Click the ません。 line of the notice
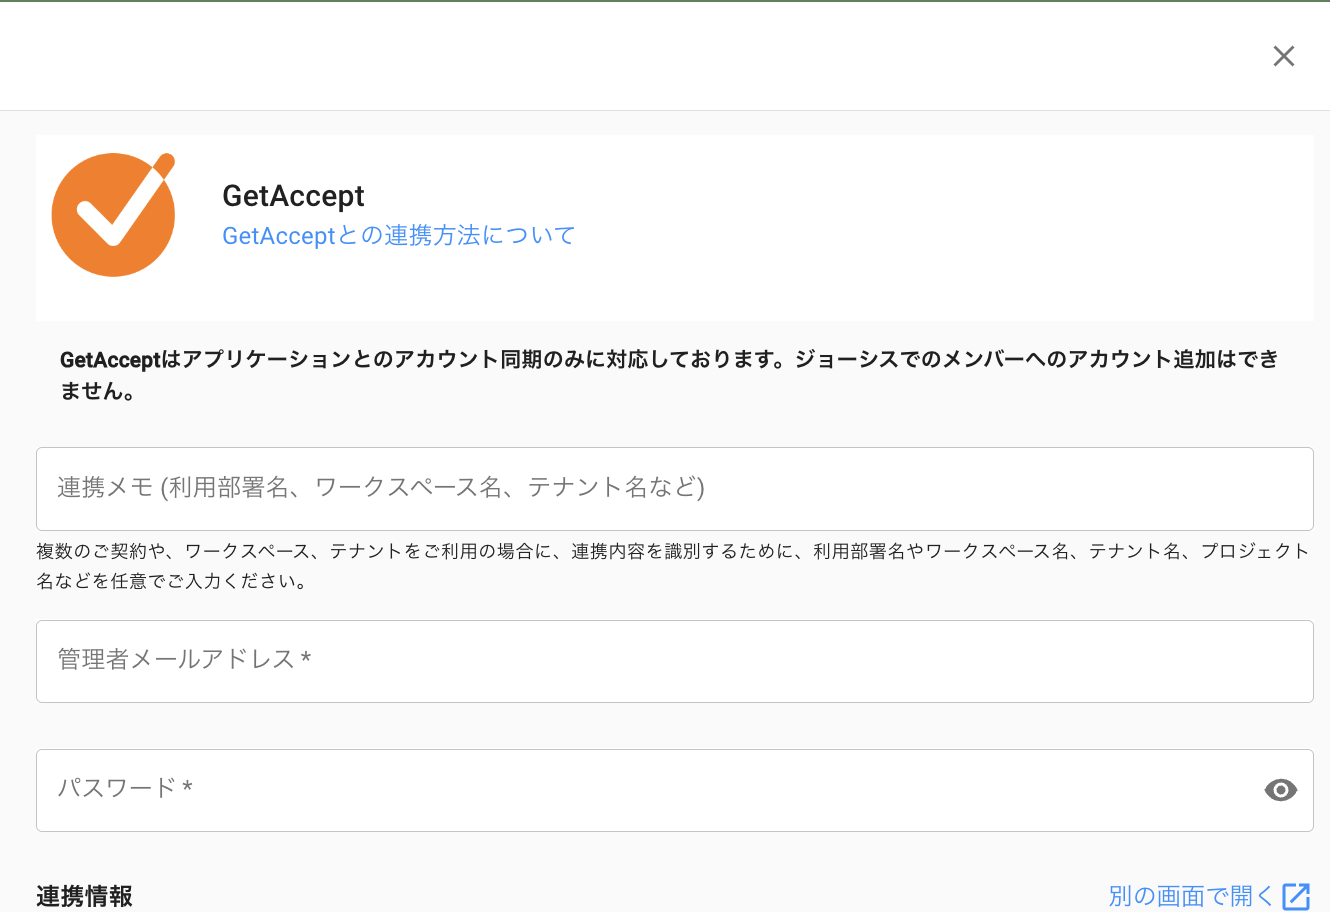Viewport: 1330px width, 912px height. pyautogui.click(x=98, y=391)
